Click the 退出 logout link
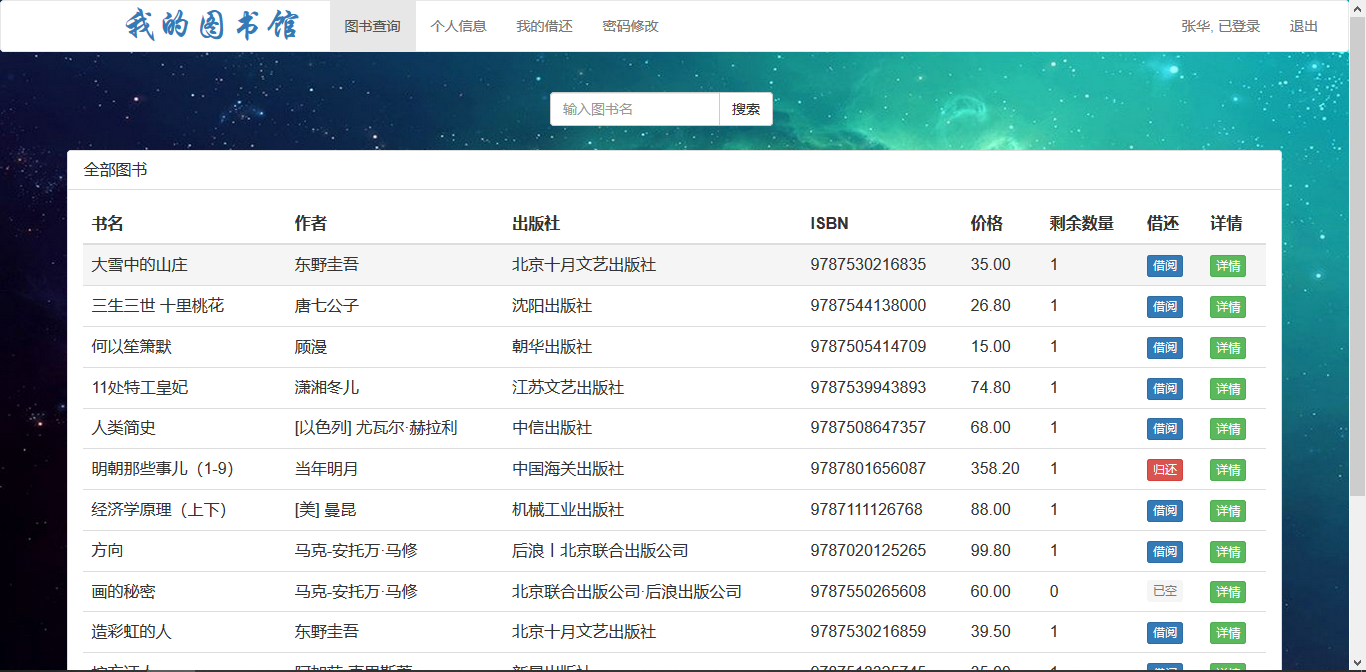The image size is (1366, 672). point(1304,26)
